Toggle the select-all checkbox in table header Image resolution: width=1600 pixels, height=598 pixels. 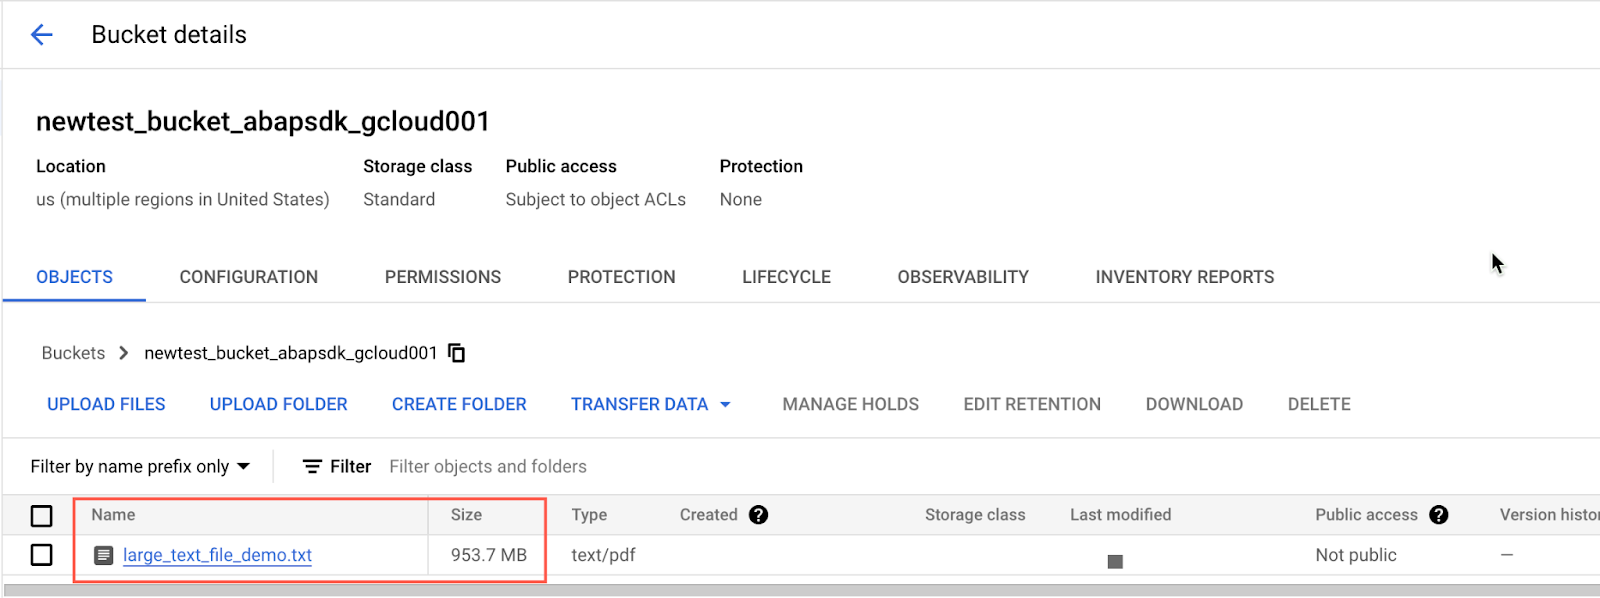click(42, 516)
